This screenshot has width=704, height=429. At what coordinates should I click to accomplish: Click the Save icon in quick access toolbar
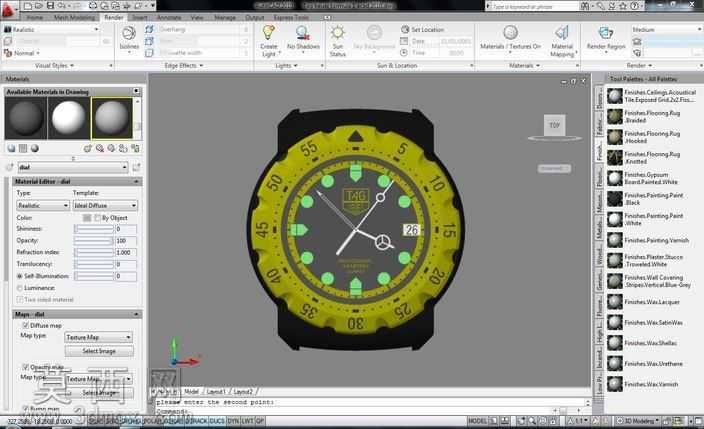51,6
